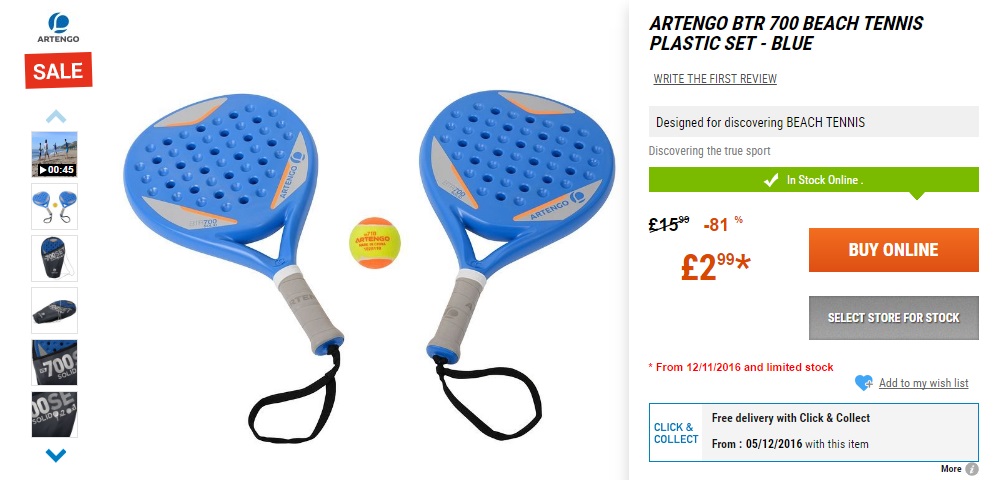The width and height of the screenshot is (998, 480).
Task: Click the Artengo brand logo
Action: coord(58,28)
